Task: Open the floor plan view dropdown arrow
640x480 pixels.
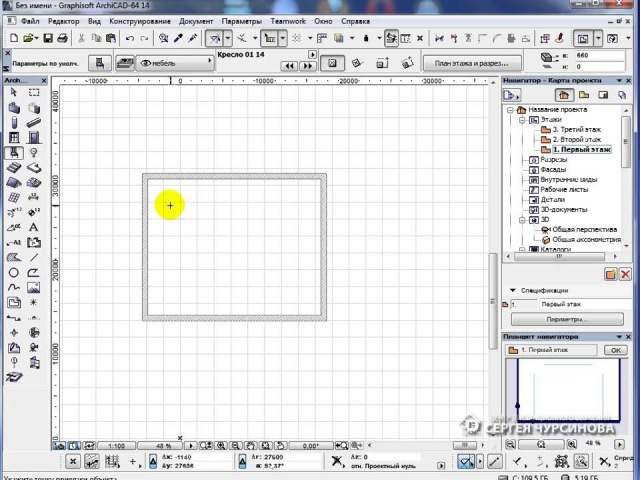Action: click(x=598, y=39)
